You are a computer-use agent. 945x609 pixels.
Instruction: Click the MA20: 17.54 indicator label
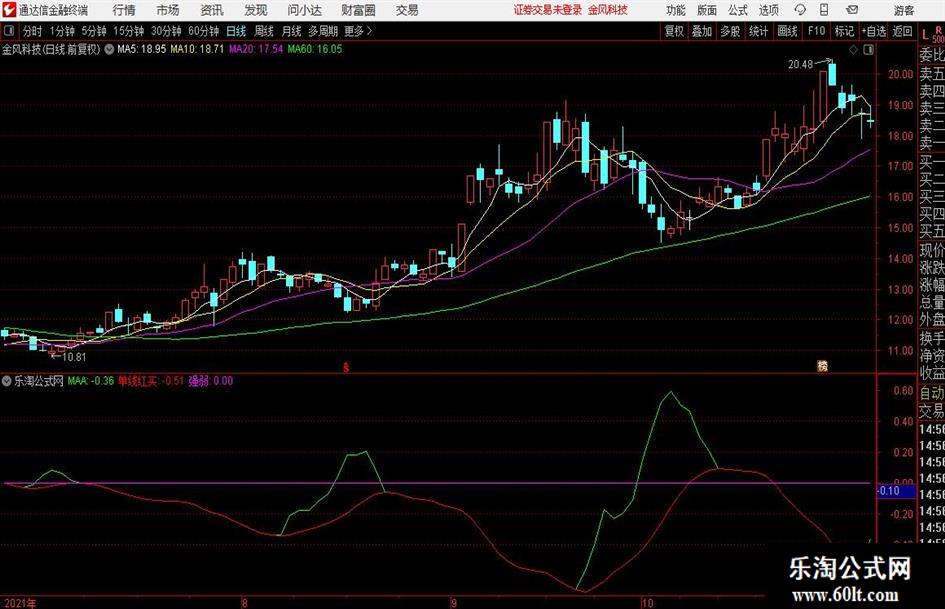pyautogui.click(x=256, y=49)
